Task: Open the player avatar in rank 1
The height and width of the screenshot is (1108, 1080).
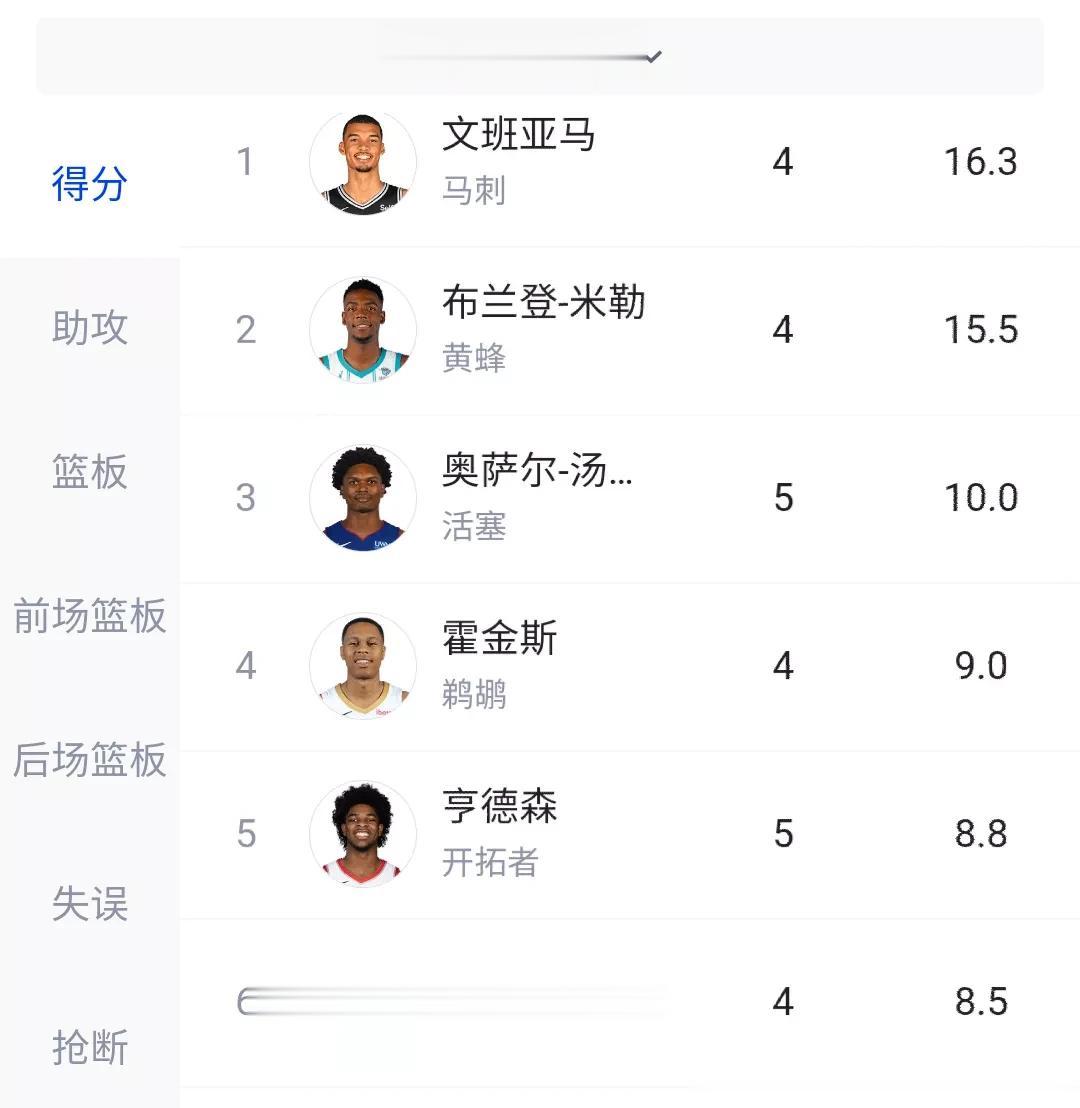Action: [363, 163]
